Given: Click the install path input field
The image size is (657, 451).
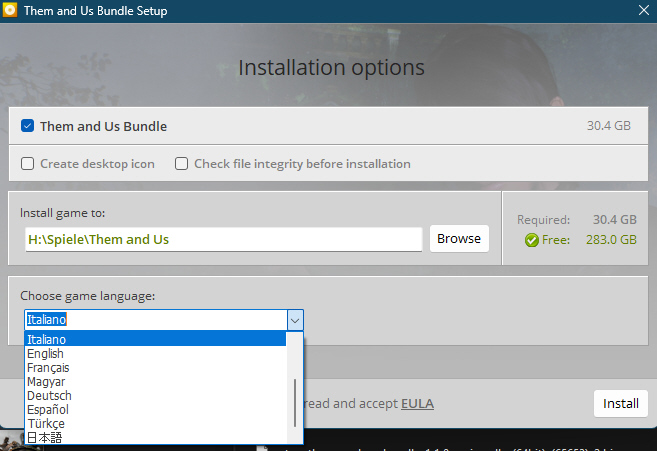Looking at the screenshot, I should (x=224, y=239).
